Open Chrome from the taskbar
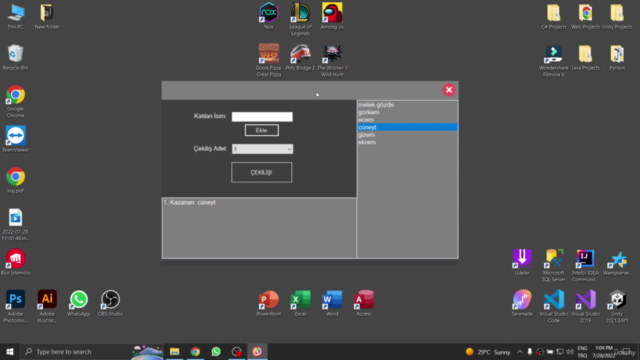The image size is (640, 360). pyautogui.click(x=195, y=351)
